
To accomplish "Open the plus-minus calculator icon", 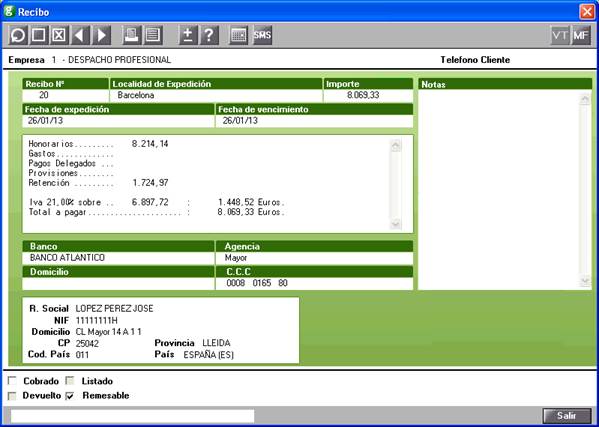I will coord(188,36).
